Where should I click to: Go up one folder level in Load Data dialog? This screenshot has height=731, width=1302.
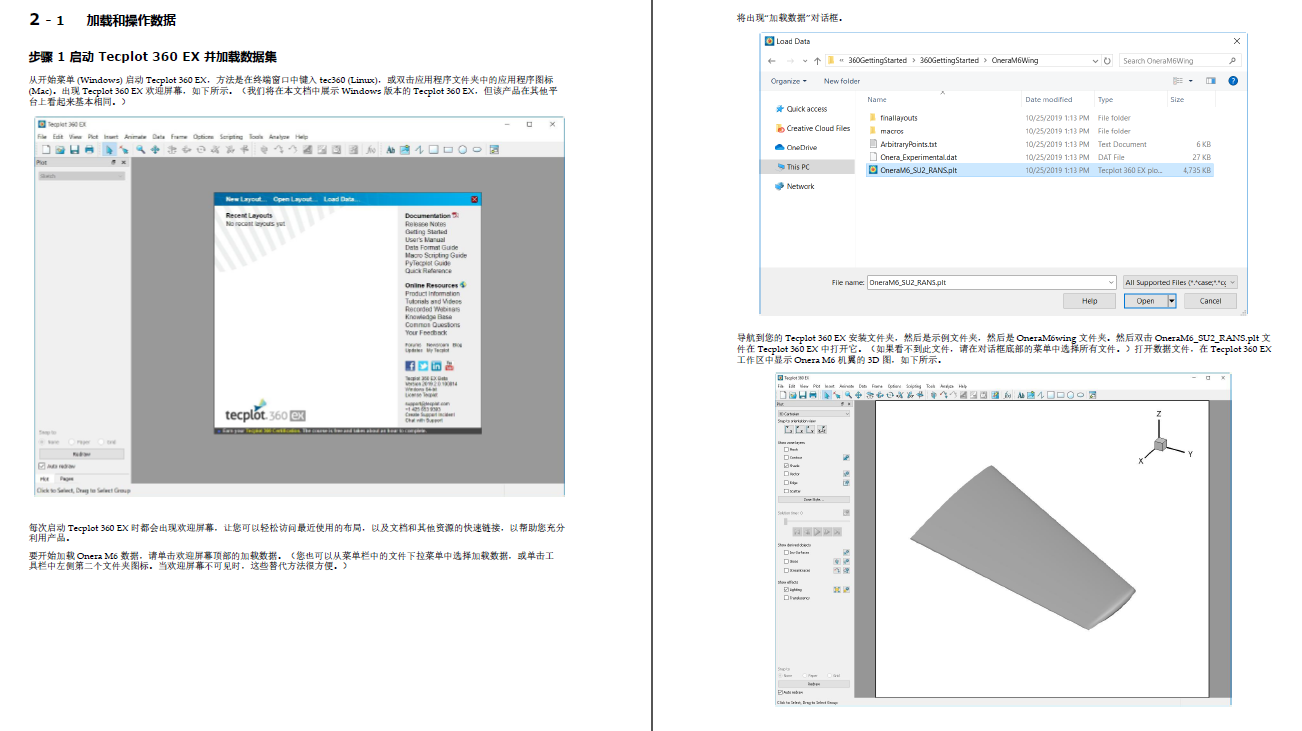click(x=818, y=60)
